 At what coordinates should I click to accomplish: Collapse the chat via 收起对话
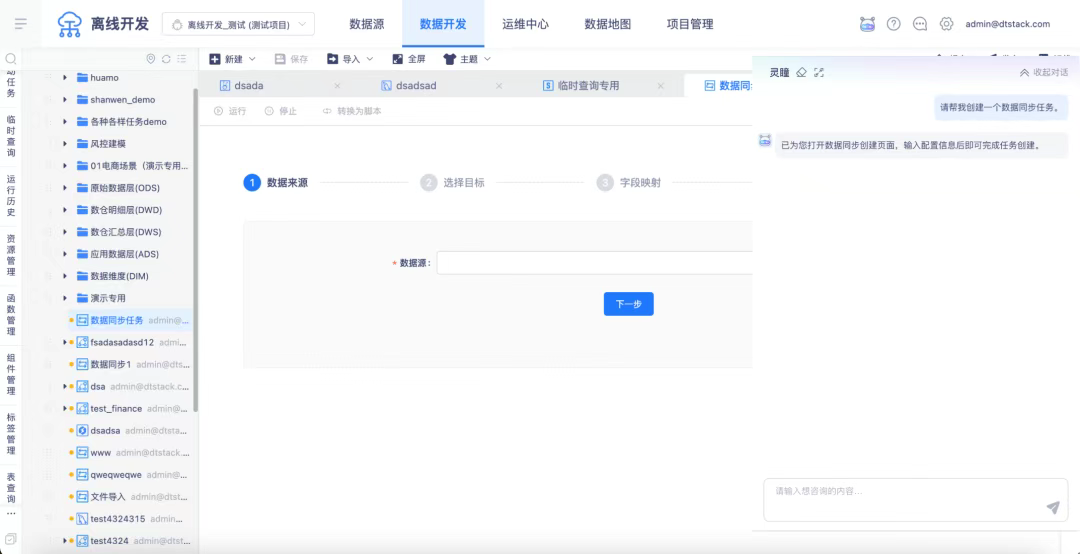[x=1043, y=73]
